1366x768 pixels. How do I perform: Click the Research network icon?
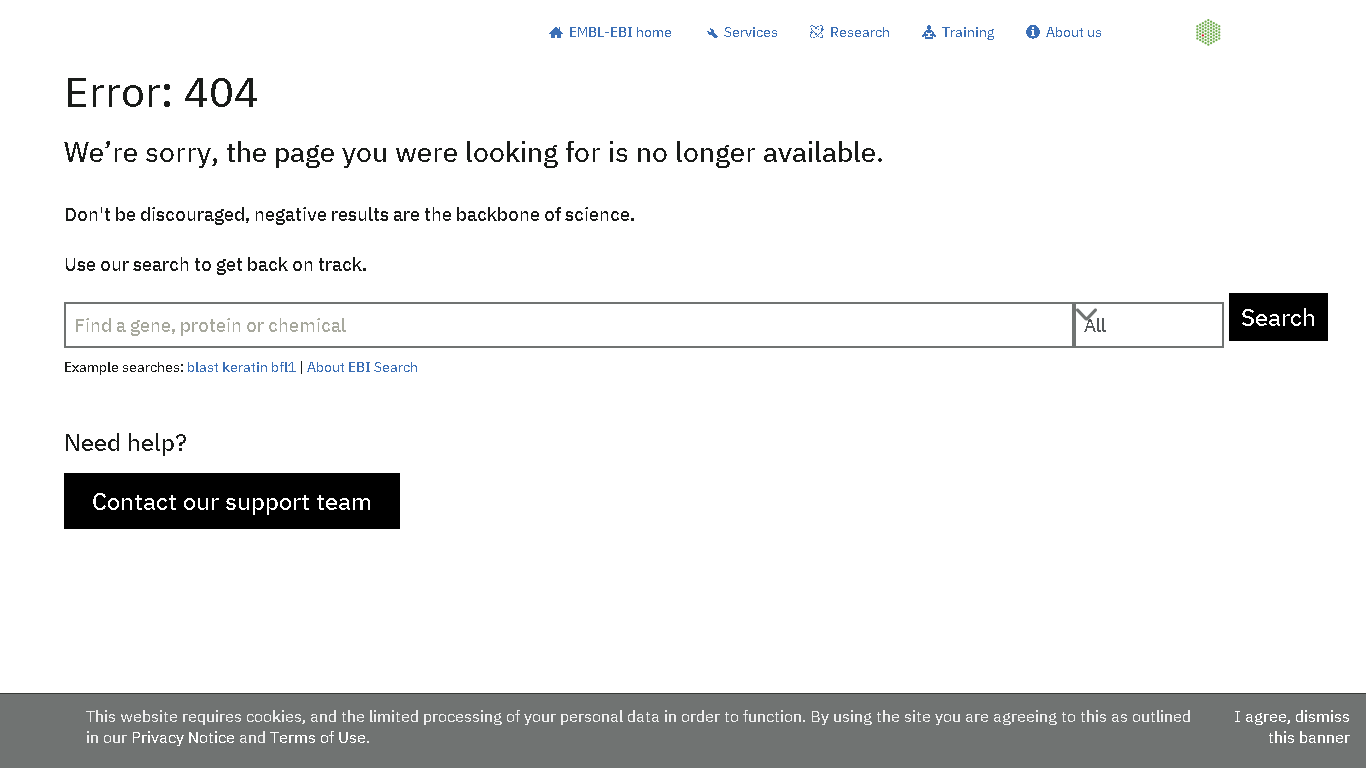(x=817, y=32)
